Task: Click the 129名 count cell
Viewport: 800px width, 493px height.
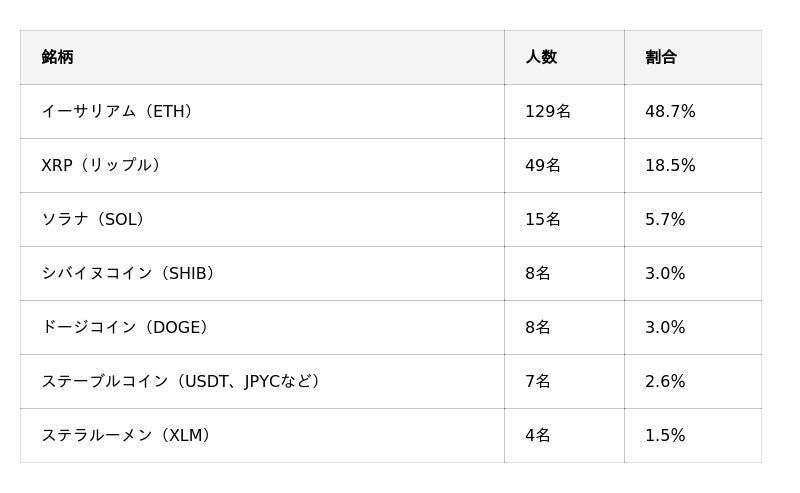Action: click(x=548, y=111)
